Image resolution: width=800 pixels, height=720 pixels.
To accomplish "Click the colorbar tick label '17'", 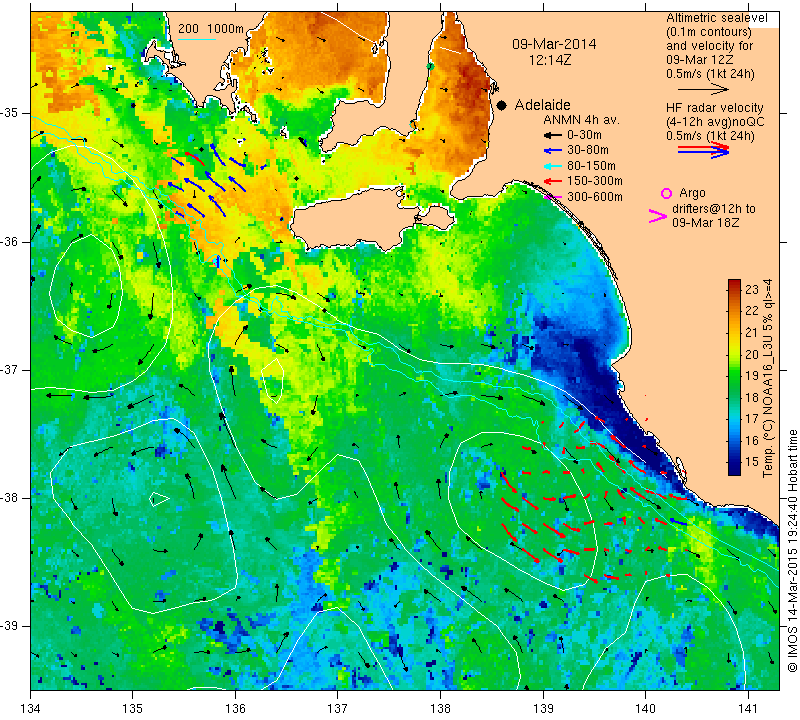I will coord(752,418).
